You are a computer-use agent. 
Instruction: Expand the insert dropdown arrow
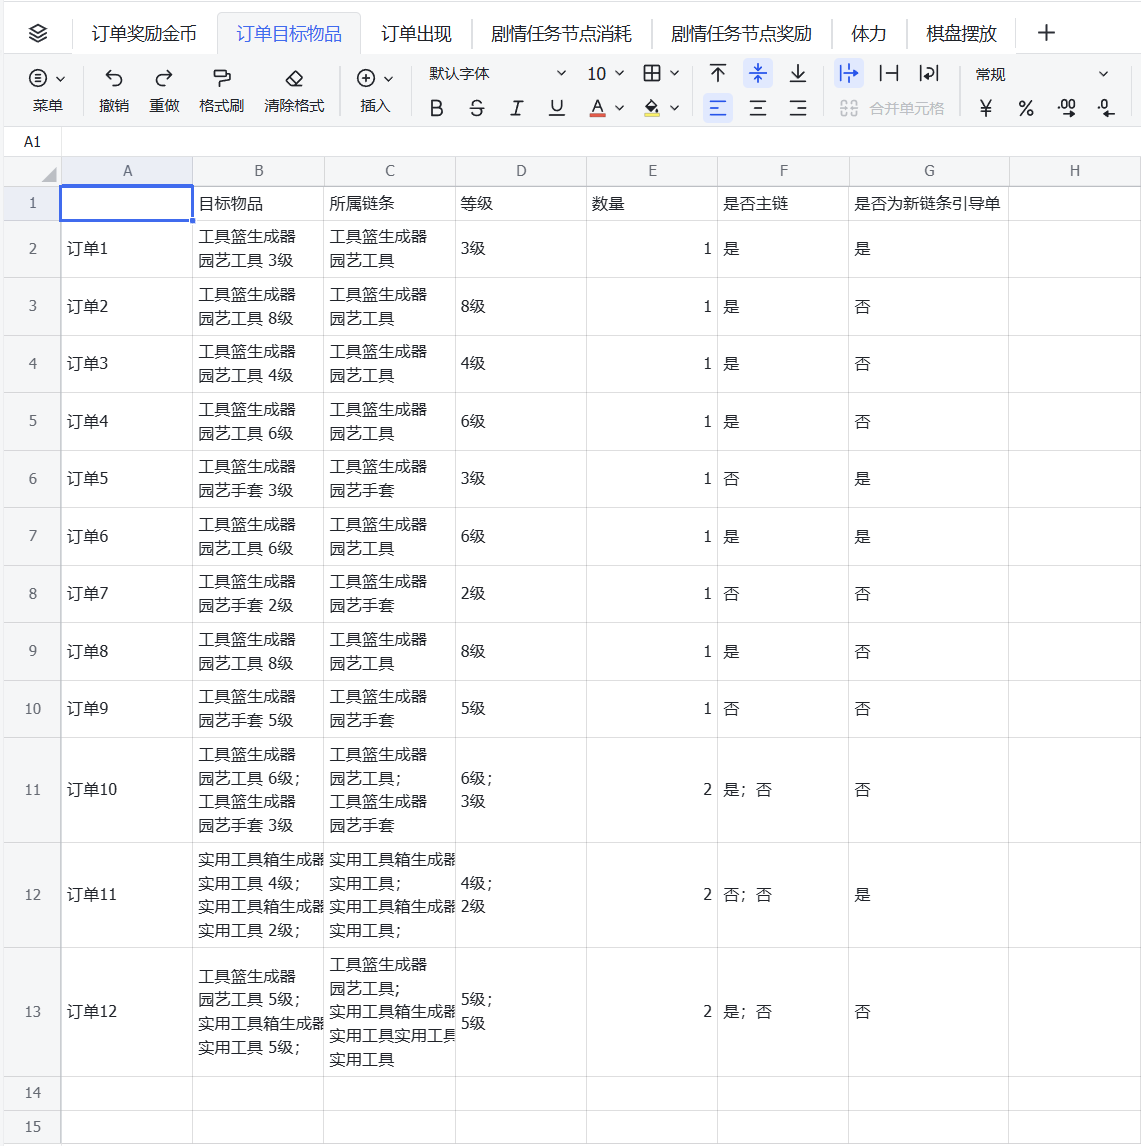[x=389, y=78]
